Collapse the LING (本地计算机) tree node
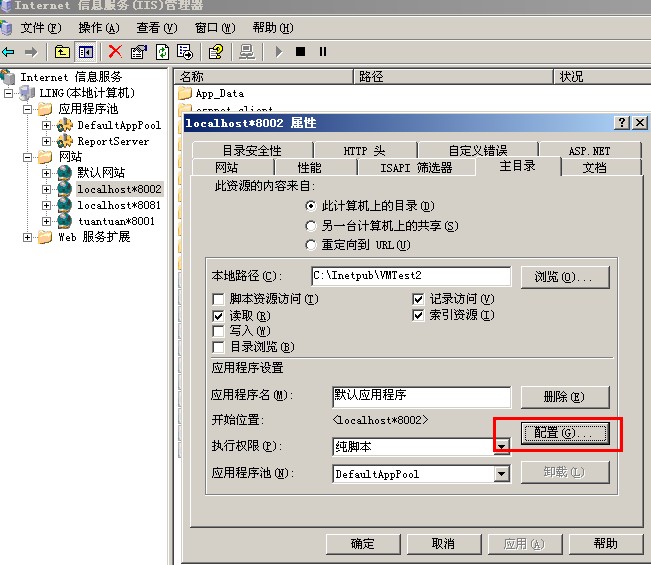 [8, 93]
